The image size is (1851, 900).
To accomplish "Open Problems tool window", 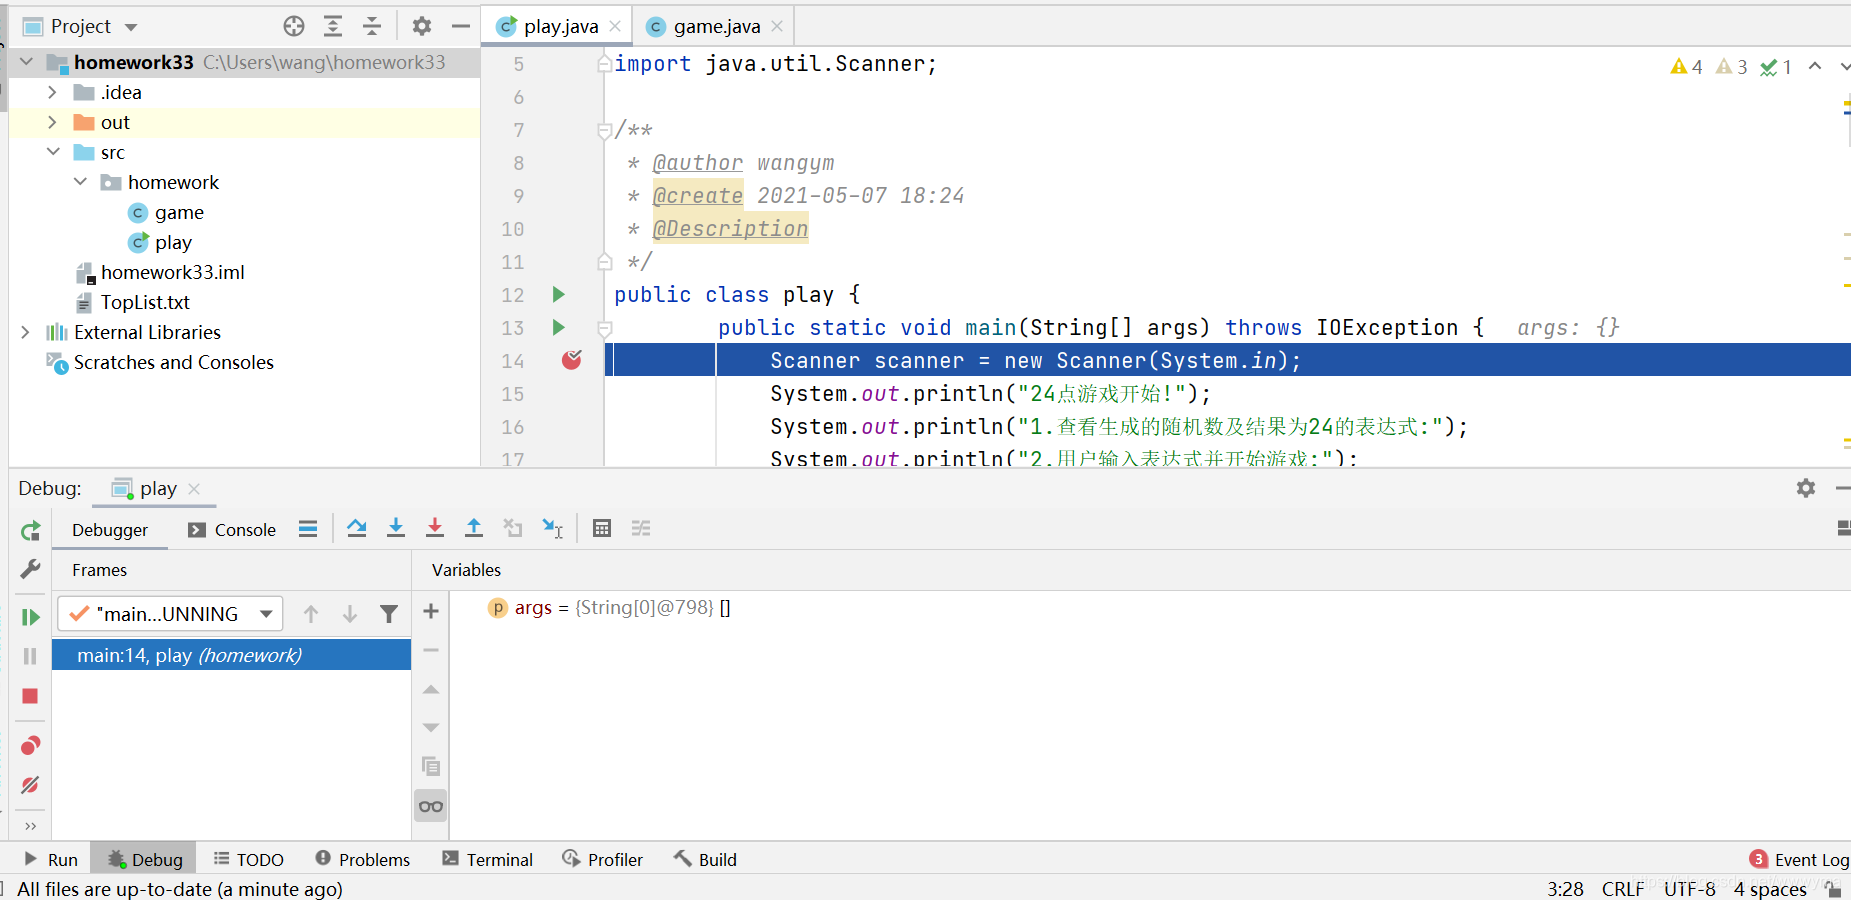I will (363, 860).
